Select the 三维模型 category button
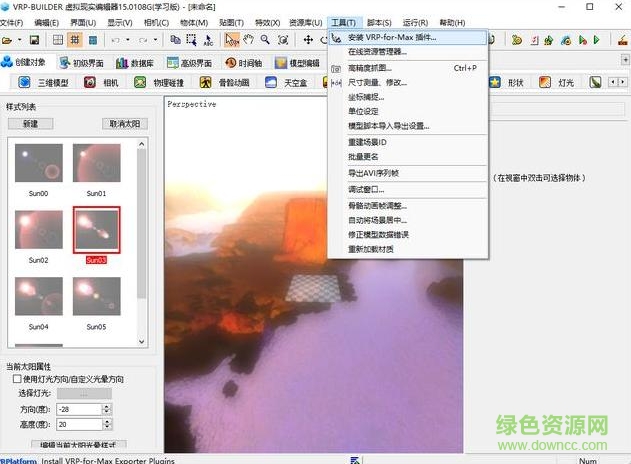Image resolution: width=631 pixels, height=464 pixels. (x=43, y=82)
